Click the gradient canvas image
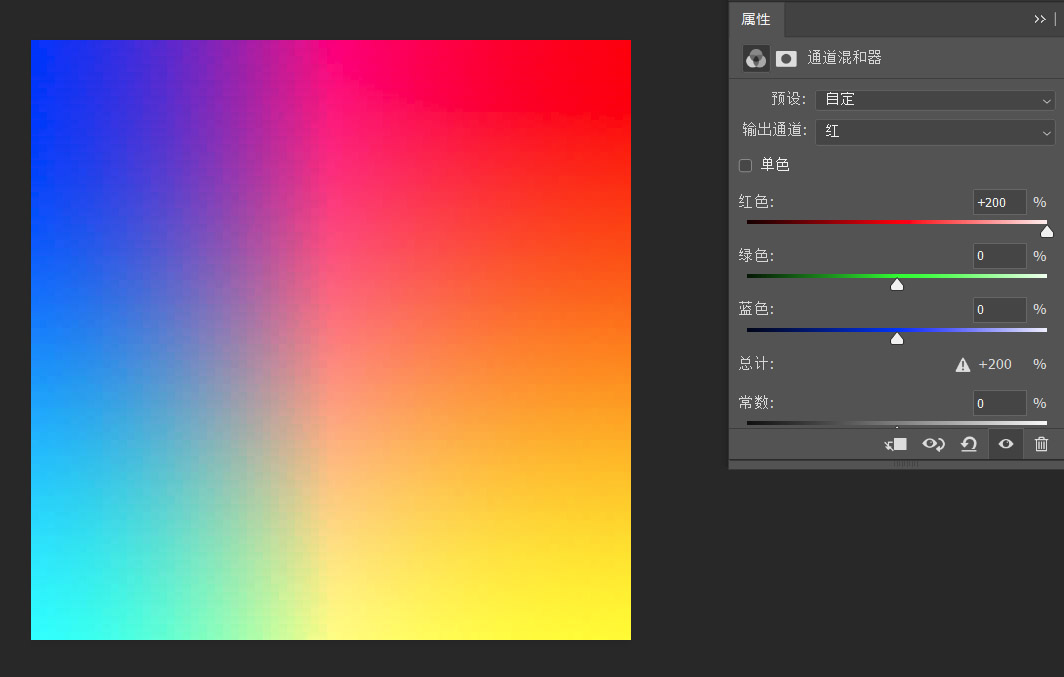This screenshot has width=1064, height=677. (x=331, y=340)
